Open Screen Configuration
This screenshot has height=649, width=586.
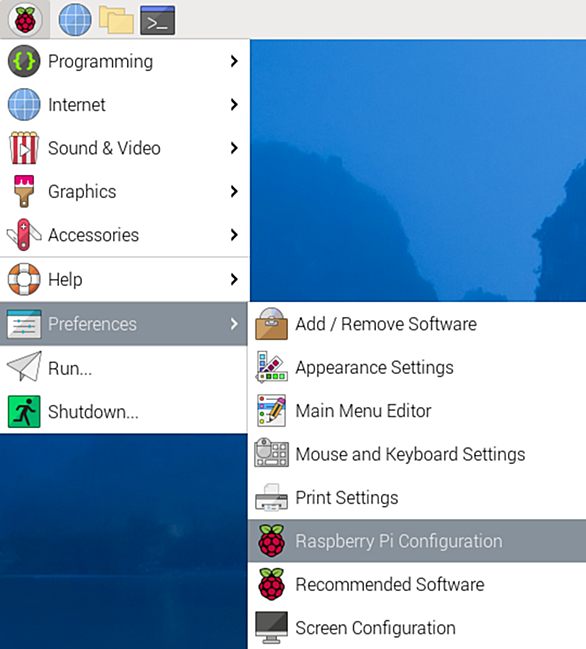417,627
